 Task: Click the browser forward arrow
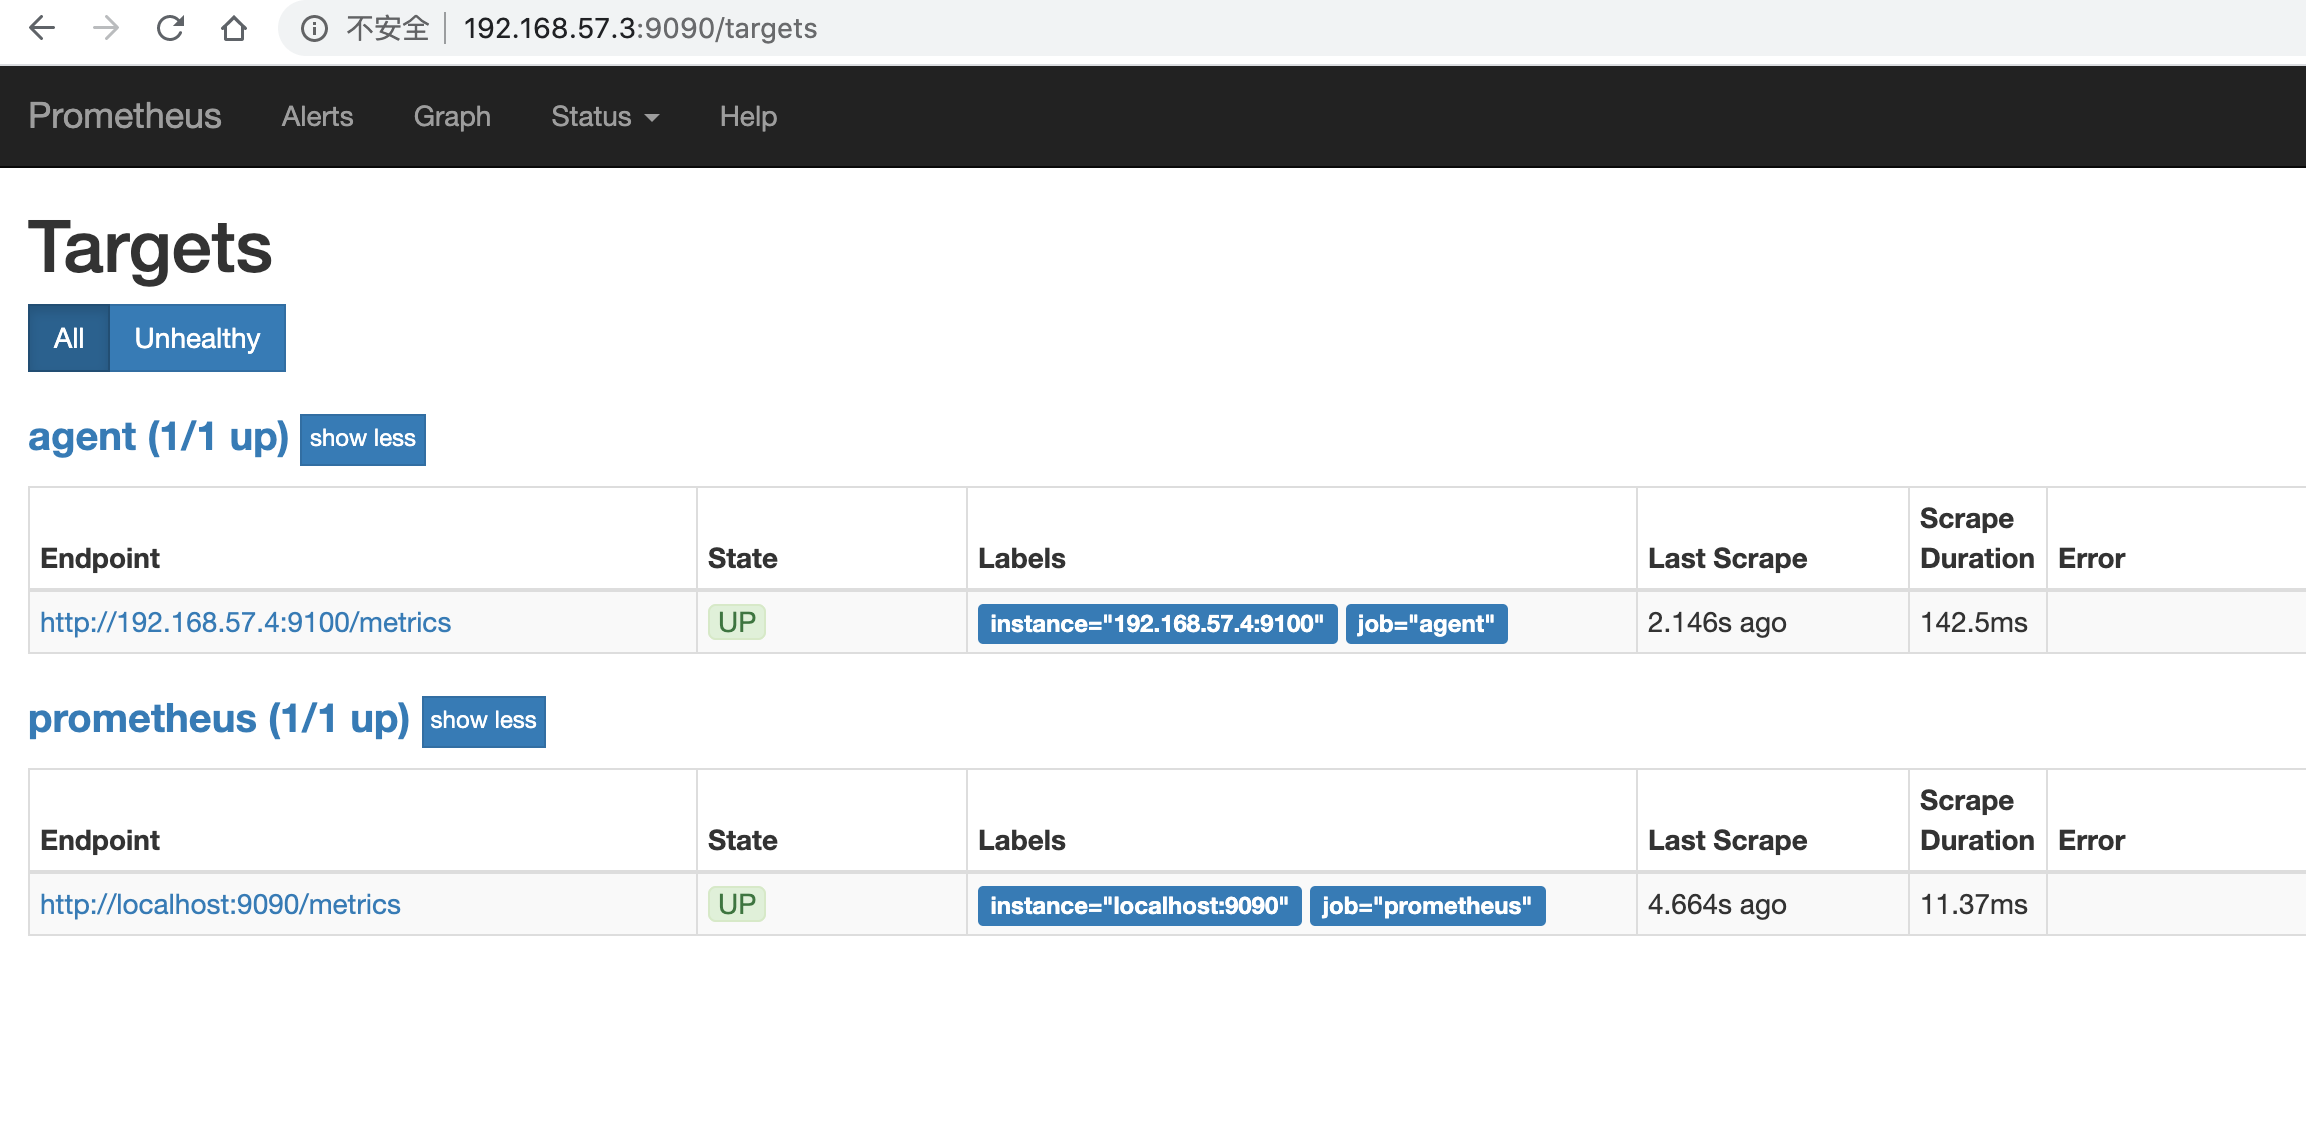coord(105,28)
